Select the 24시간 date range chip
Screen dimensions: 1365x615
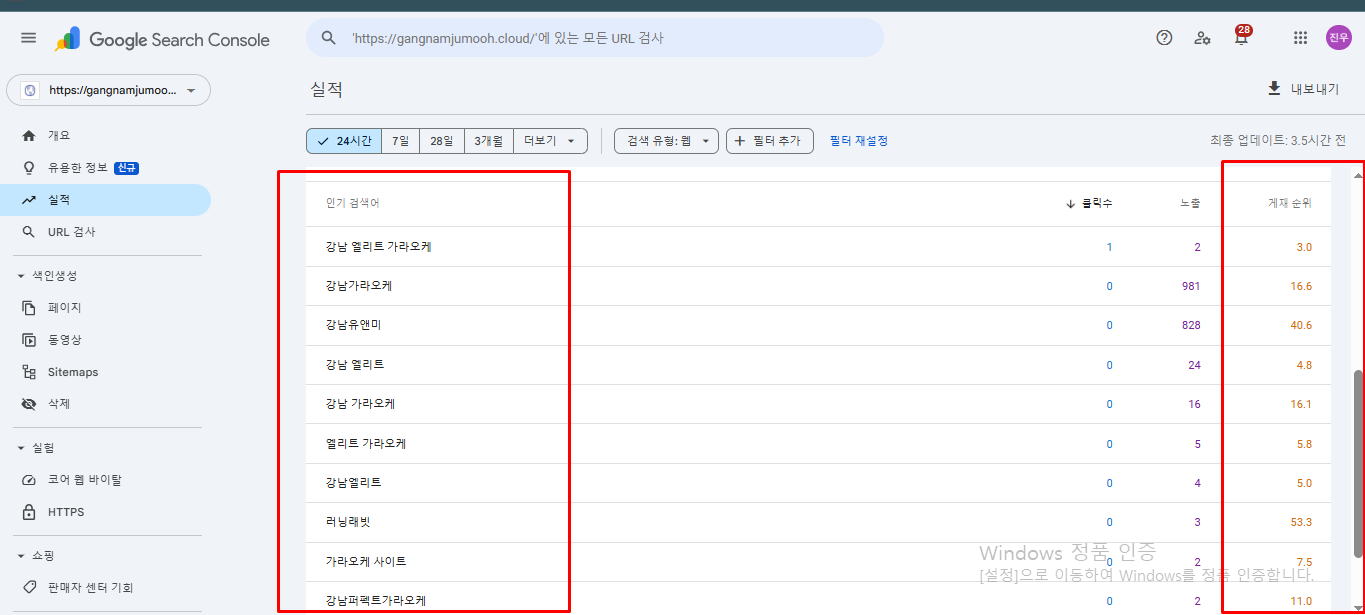pos(344,141)
